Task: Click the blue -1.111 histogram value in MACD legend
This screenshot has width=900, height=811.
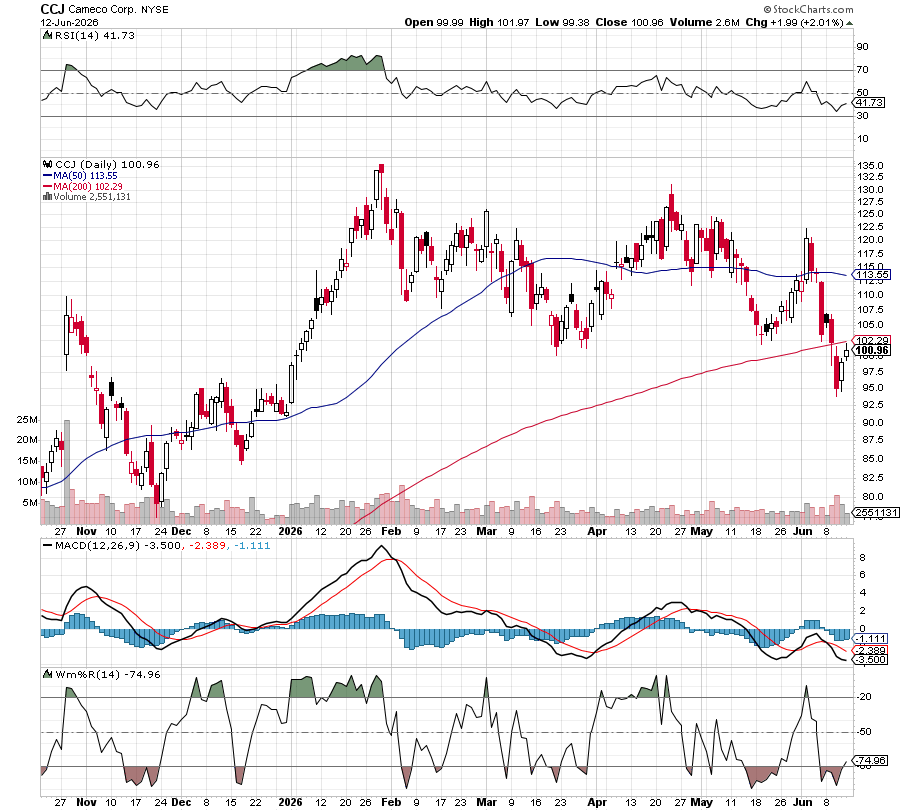Action: [x=252, y=546]
